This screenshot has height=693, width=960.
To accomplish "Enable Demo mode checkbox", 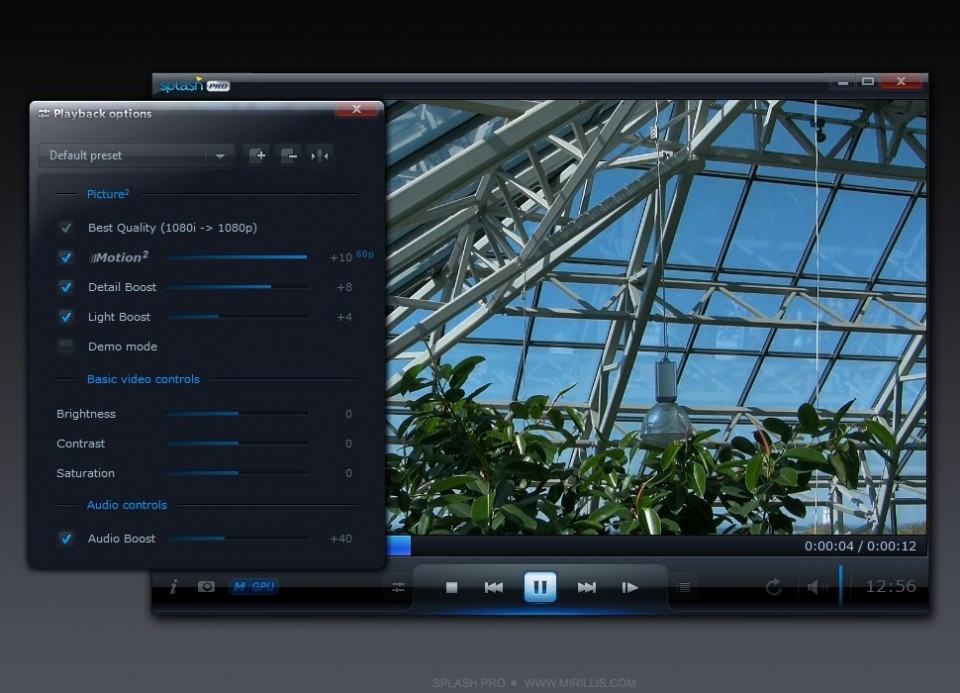I will [66, 346].
